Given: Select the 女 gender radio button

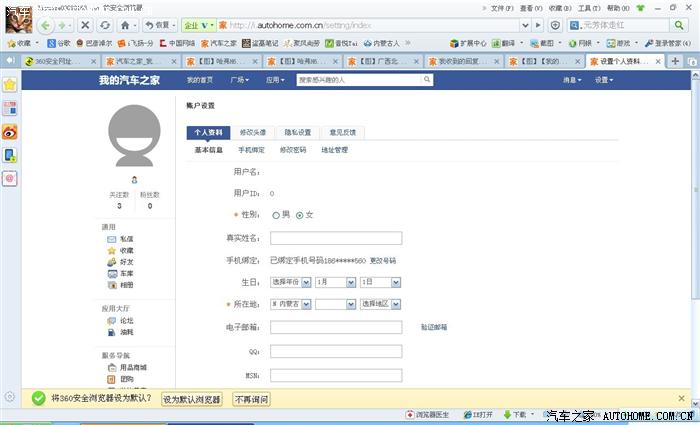Looking at the screenshot, I should click(x=299, y=215).
